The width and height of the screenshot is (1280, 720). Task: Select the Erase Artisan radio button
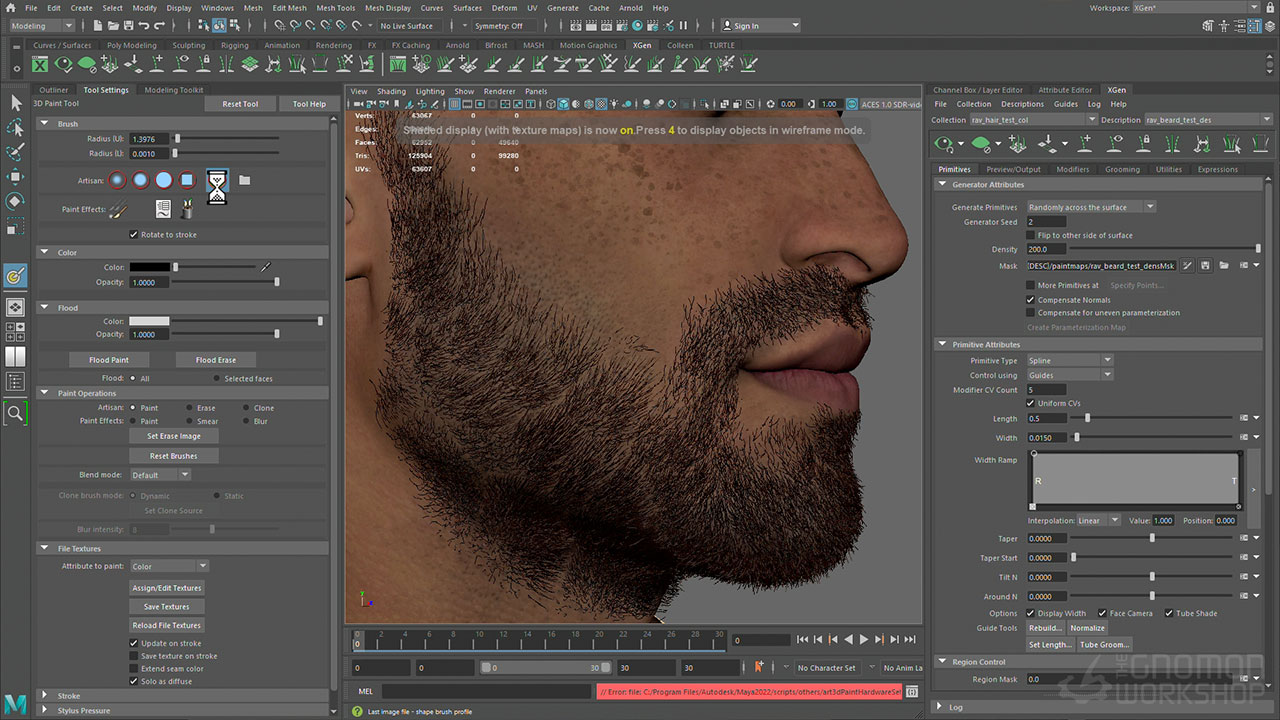point(189,408)
